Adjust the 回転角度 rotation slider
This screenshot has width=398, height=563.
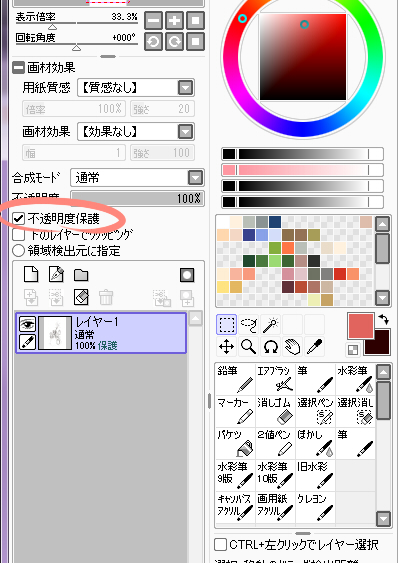(x=77, y=46)
